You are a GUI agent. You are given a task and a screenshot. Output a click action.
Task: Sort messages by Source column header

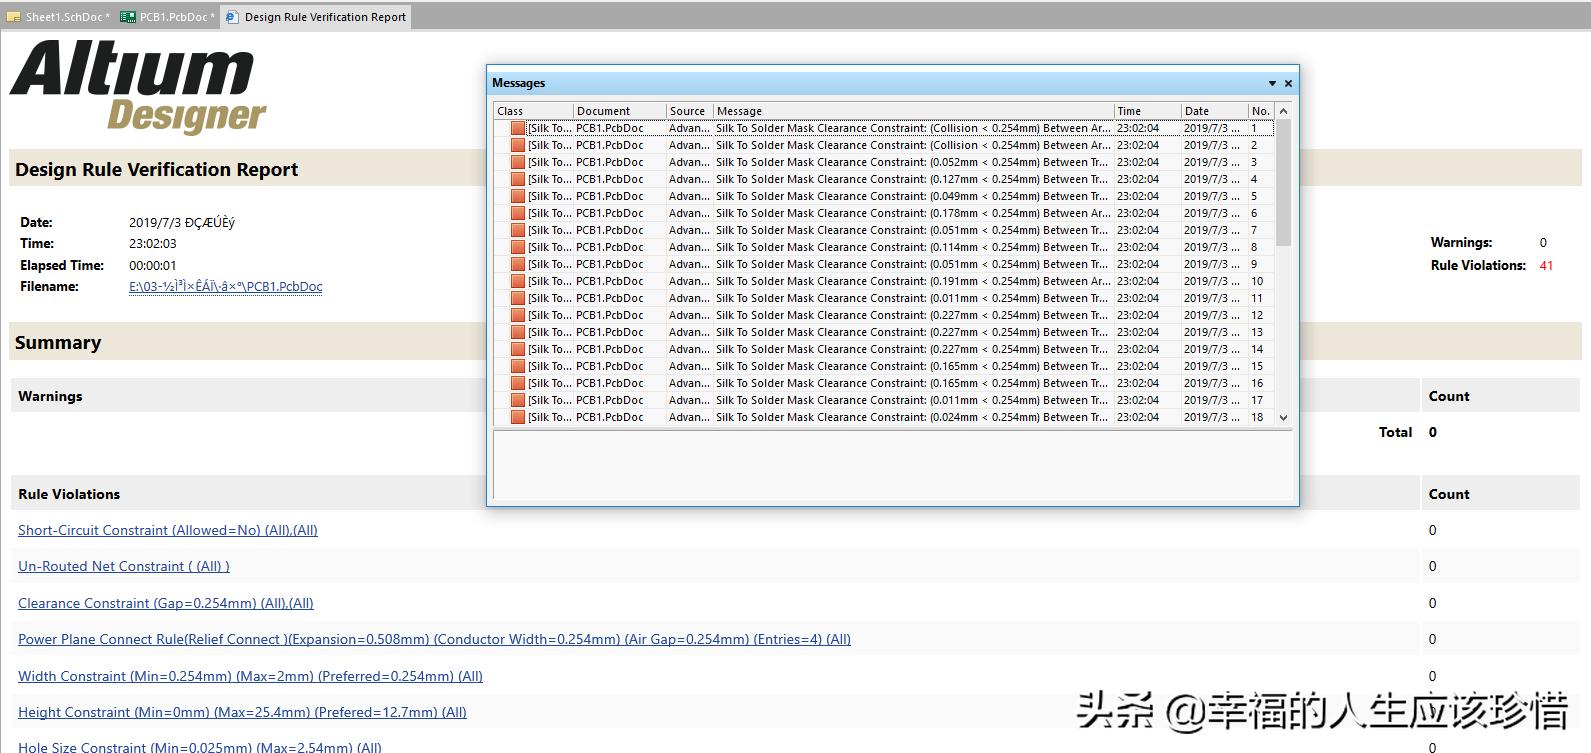tap(689, 111)
